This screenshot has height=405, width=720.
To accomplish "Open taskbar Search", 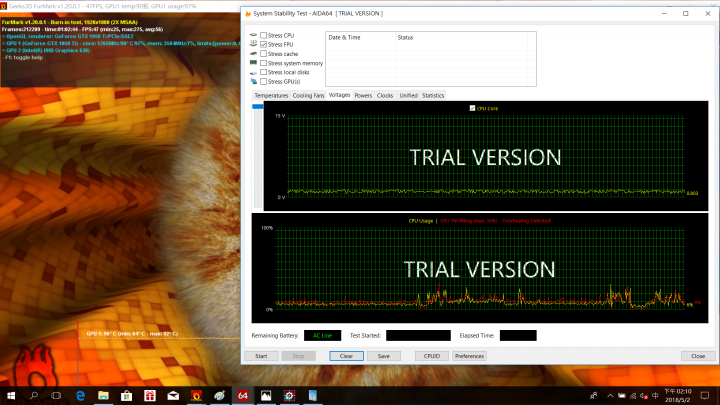I will pos(34,395).
